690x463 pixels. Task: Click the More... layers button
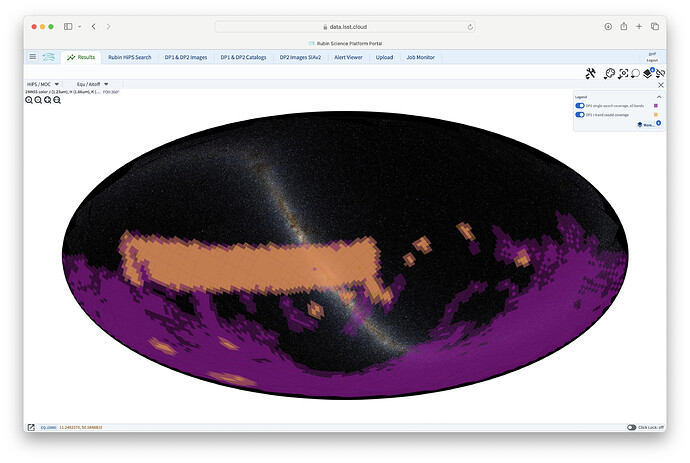[x=646, y=125]
